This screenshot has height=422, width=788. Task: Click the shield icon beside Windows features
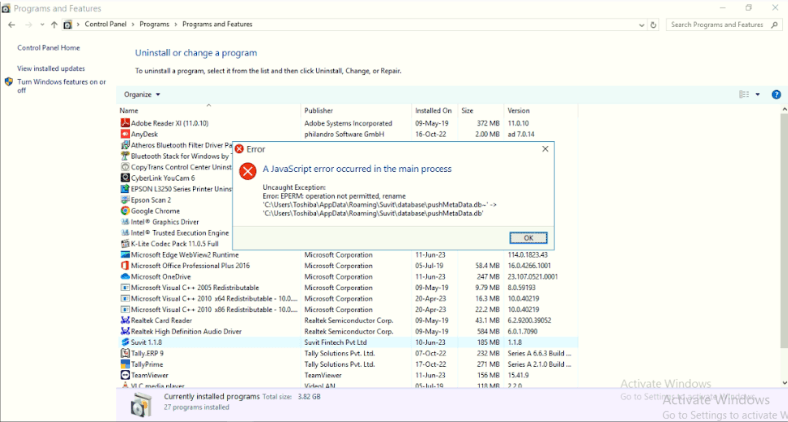tap(9, 82)
